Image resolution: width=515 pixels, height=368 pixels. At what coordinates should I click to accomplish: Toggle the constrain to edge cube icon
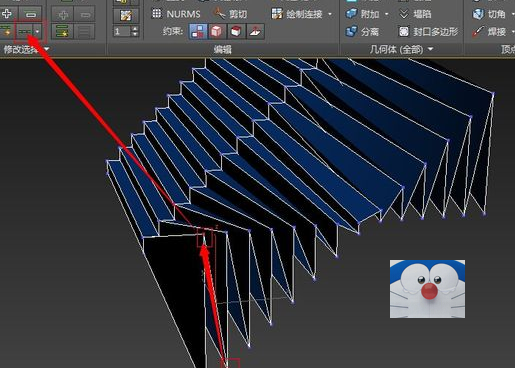pos(217,32)
